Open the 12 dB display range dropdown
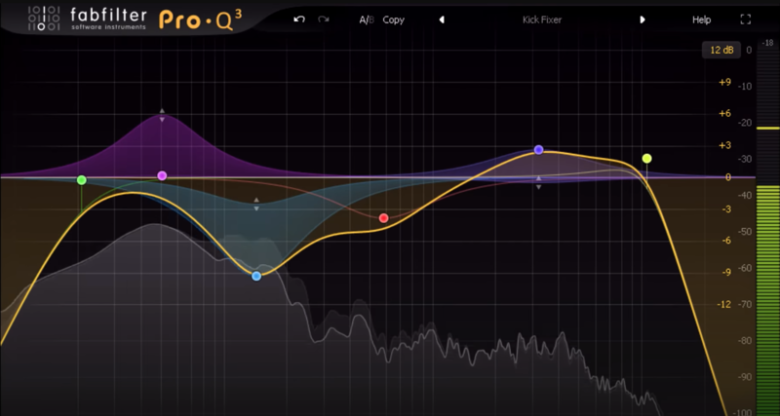This screenshot has width=780, height=416. (x=721, y=50)
